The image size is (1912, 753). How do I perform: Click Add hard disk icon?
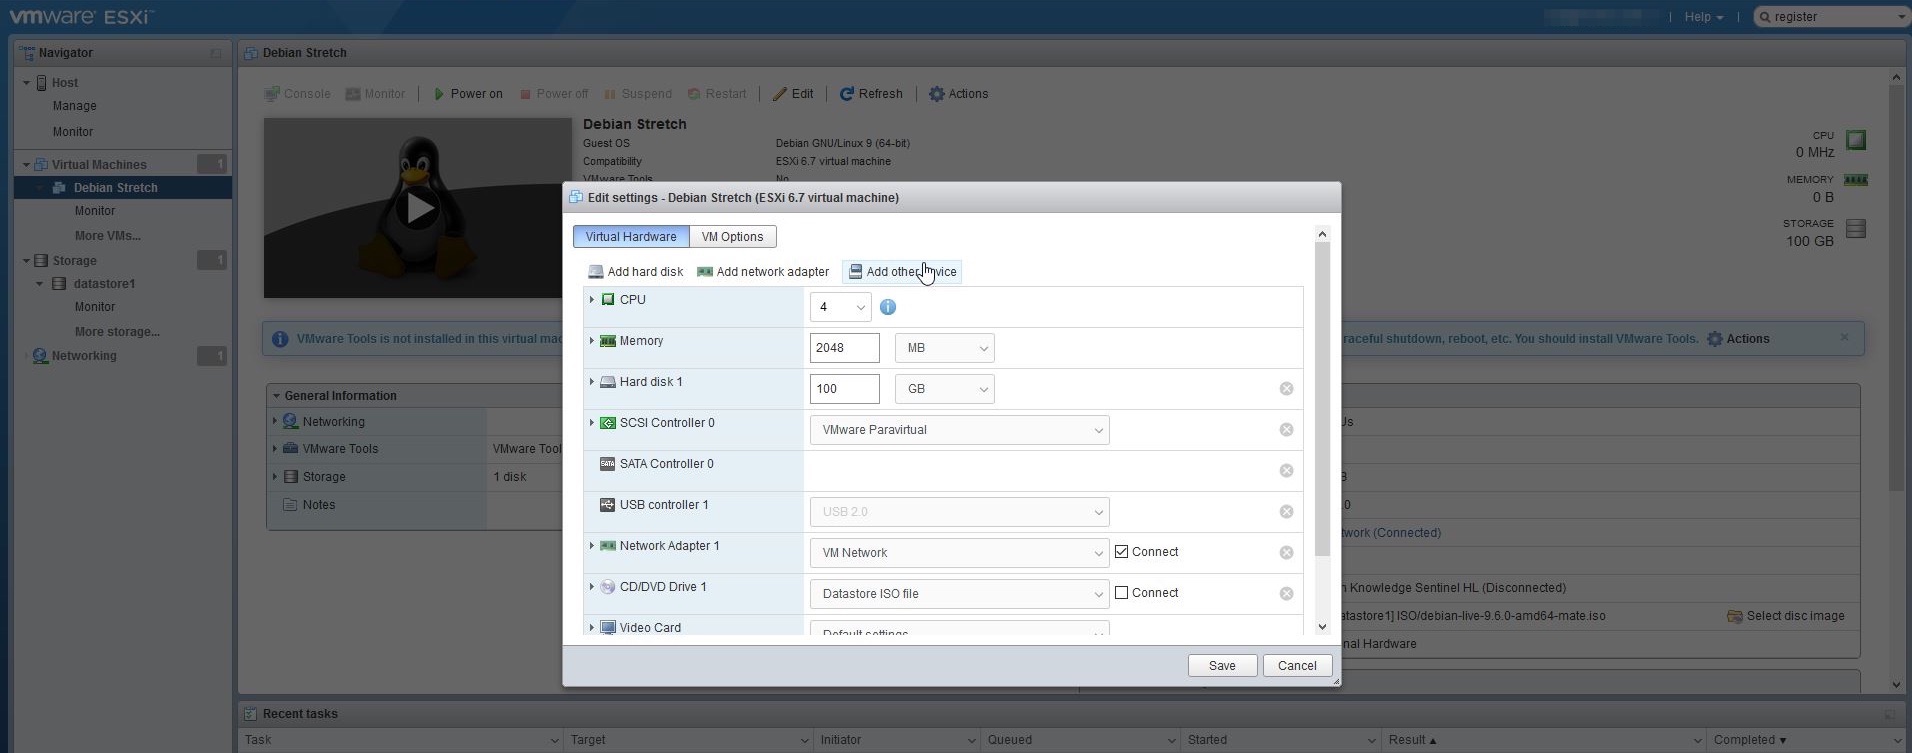click(596, 272)
